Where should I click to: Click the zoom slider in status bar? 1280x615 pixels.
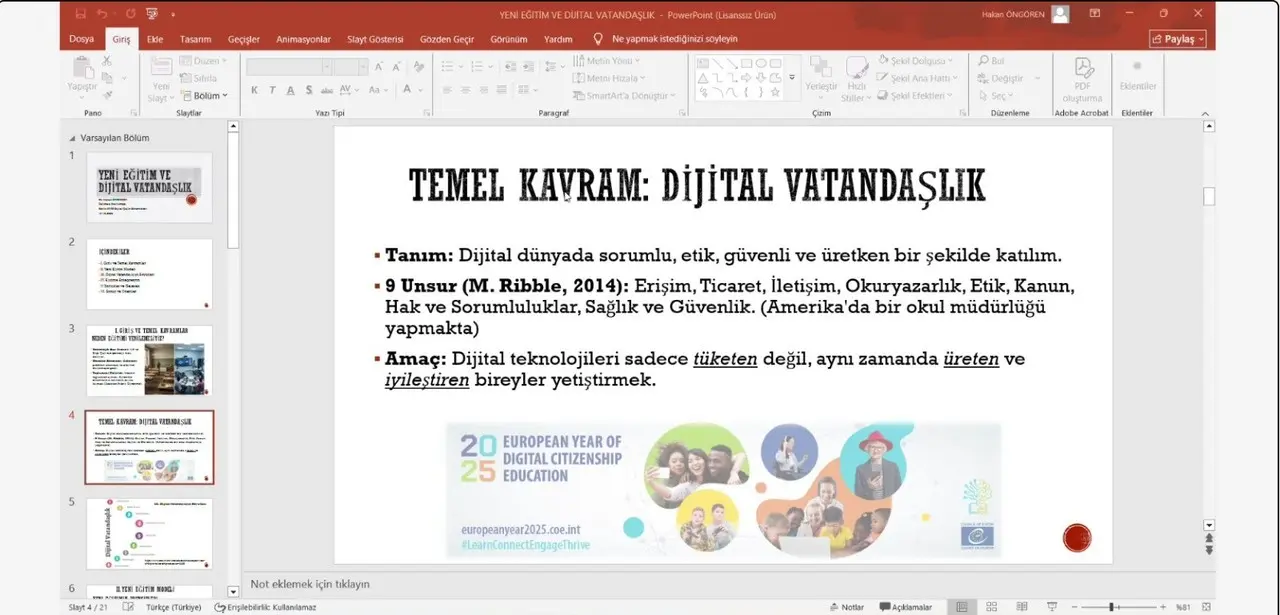pos(1110,607)
